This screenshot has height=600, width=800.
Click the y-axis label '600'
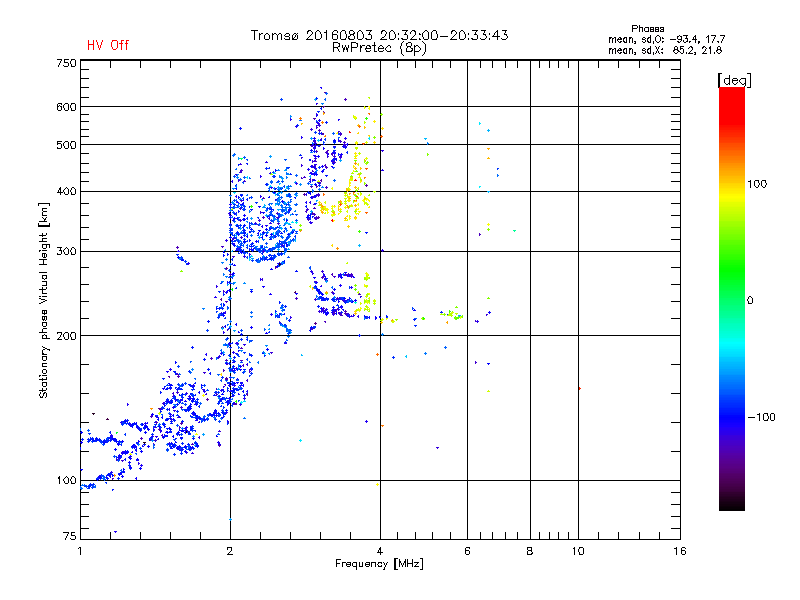coord(66,107)
